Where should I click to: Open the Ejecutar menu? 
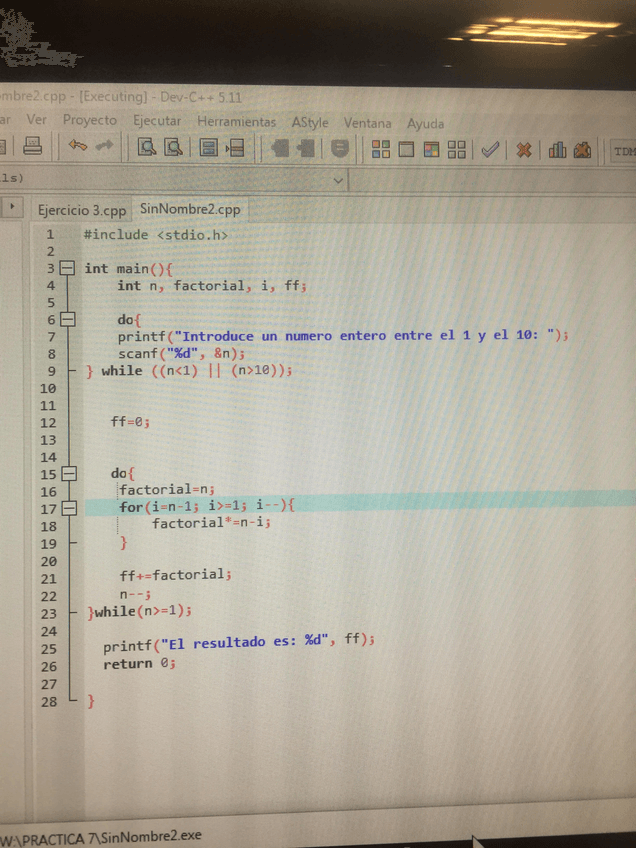click(157, 121)
